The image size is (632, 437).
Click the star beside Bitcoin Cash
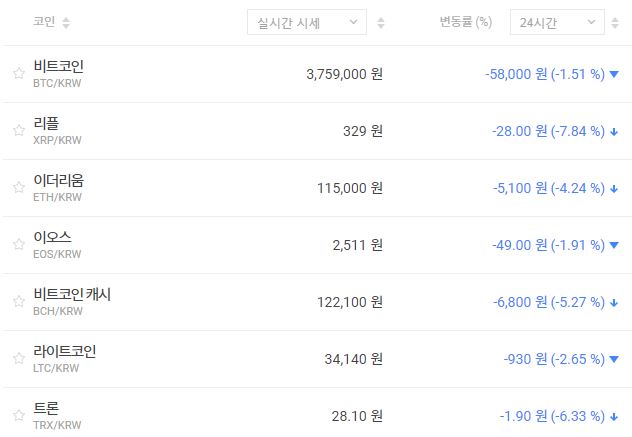(18, 301)
